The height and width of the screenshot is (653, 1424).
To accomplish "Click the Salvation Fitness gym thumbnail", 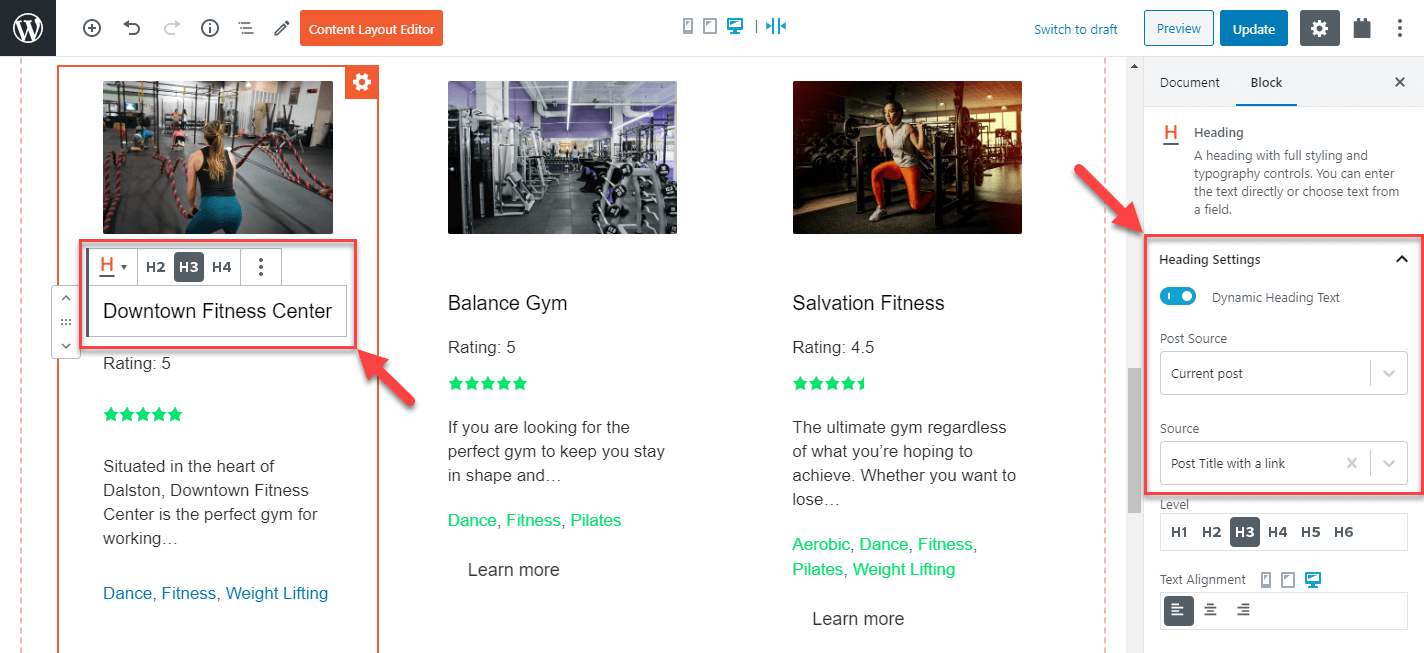I will (x=907, y=157).
